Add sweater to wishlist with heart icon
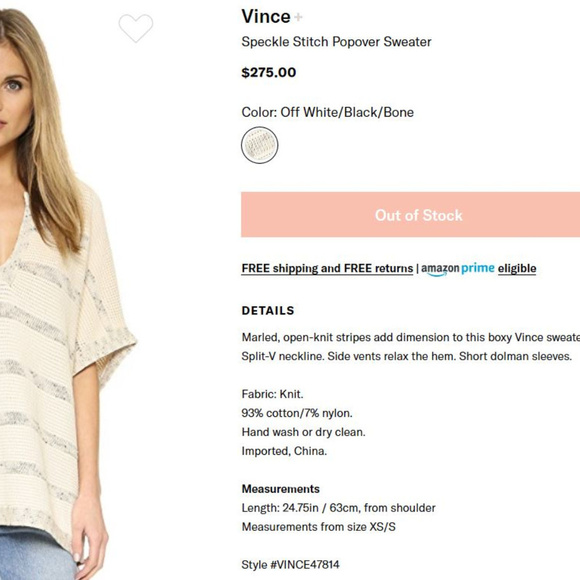Image resolution: width=580 pixels, height=580 pixels. pos(136,28)
